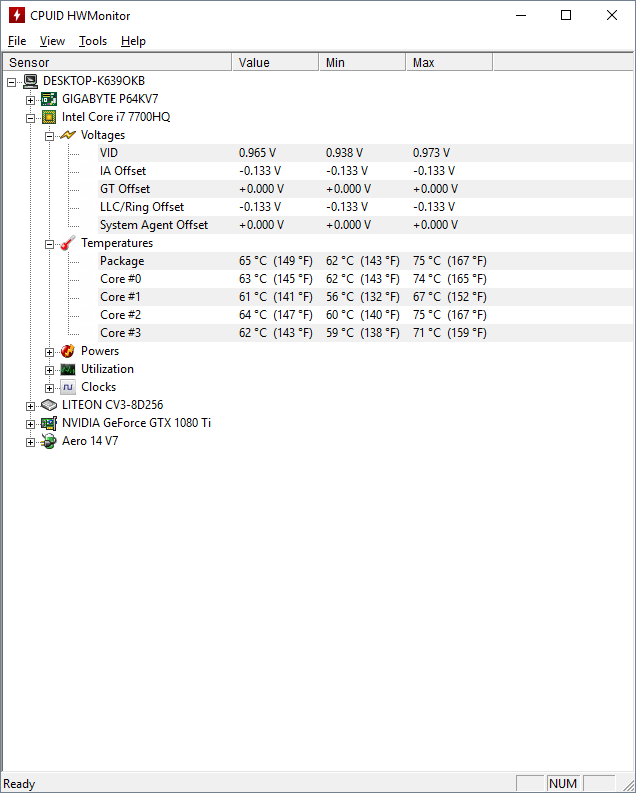Click the Min column header
The width and height of the screenshot is (636, 793).
point(362,62)
